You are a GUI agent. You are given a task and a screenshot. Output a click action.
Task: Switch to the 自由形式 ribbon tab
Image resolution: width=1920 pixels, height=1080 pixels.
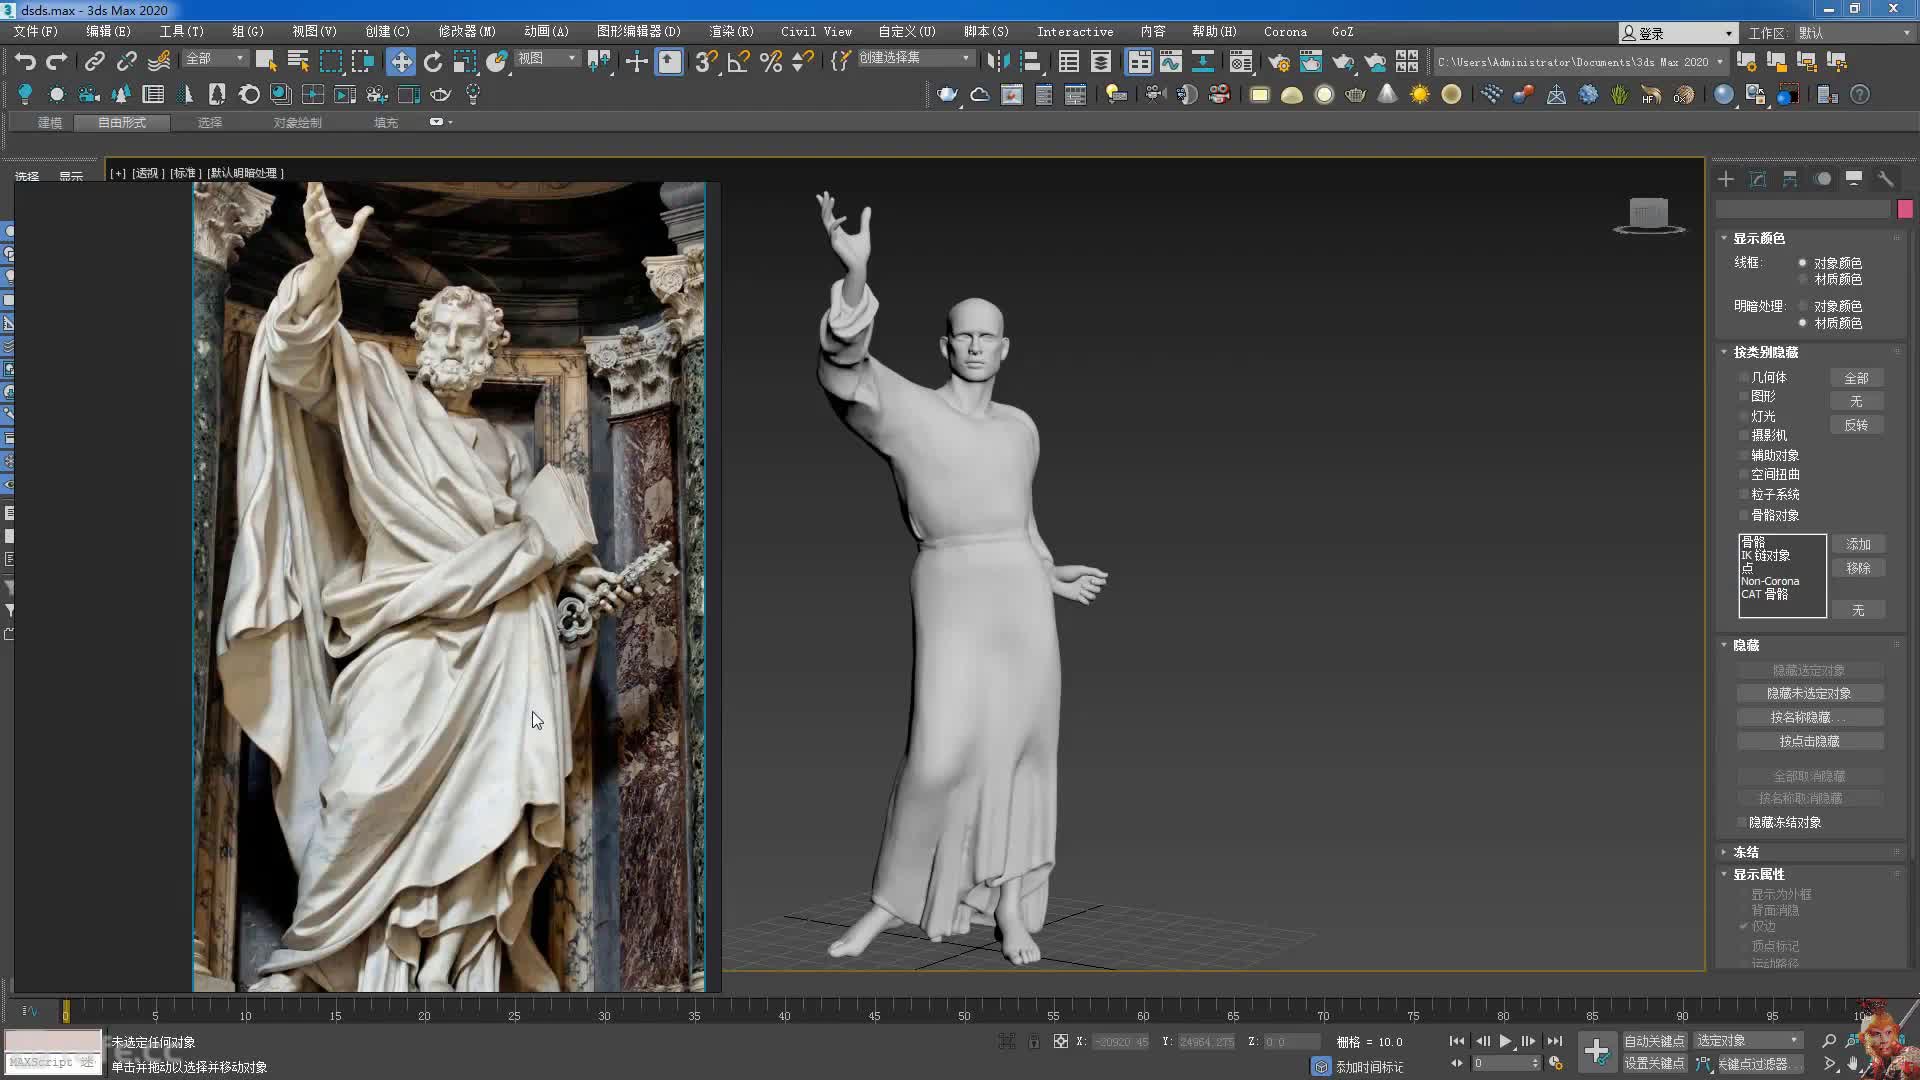[x=122, y=122]
